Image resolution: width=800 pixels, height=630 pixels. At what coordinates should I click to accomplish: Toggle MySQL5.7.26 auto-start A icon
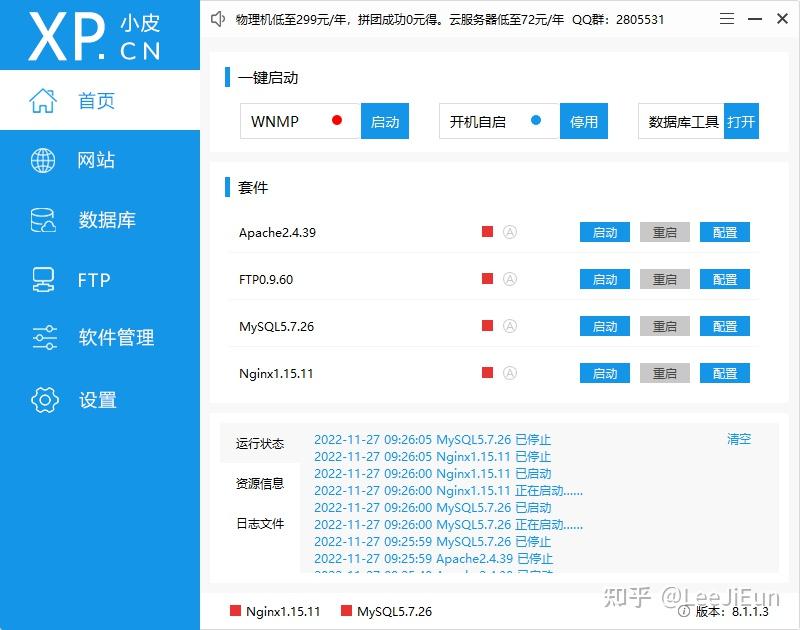click(x=510, y=325)
